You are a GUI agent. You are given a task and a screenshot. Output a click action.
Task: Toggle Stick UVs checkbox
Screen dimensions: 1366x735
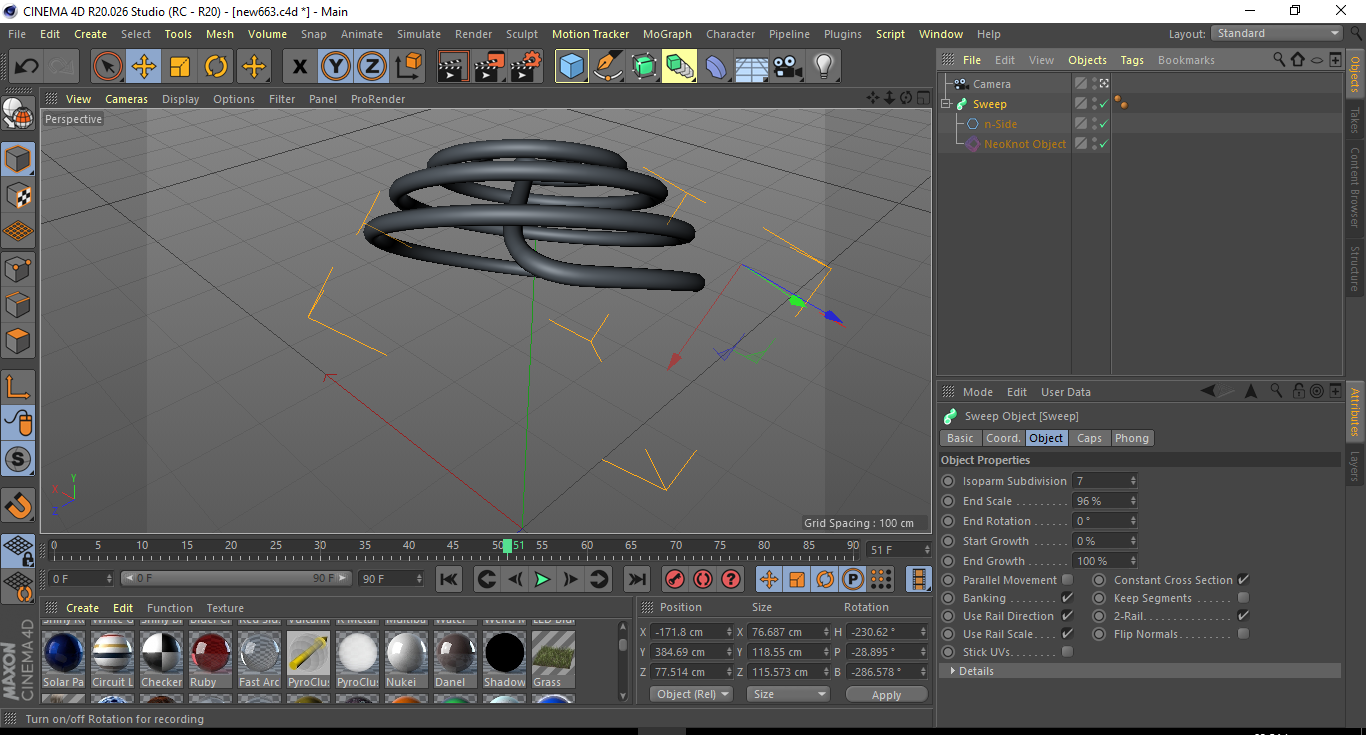pos(1067,652)
